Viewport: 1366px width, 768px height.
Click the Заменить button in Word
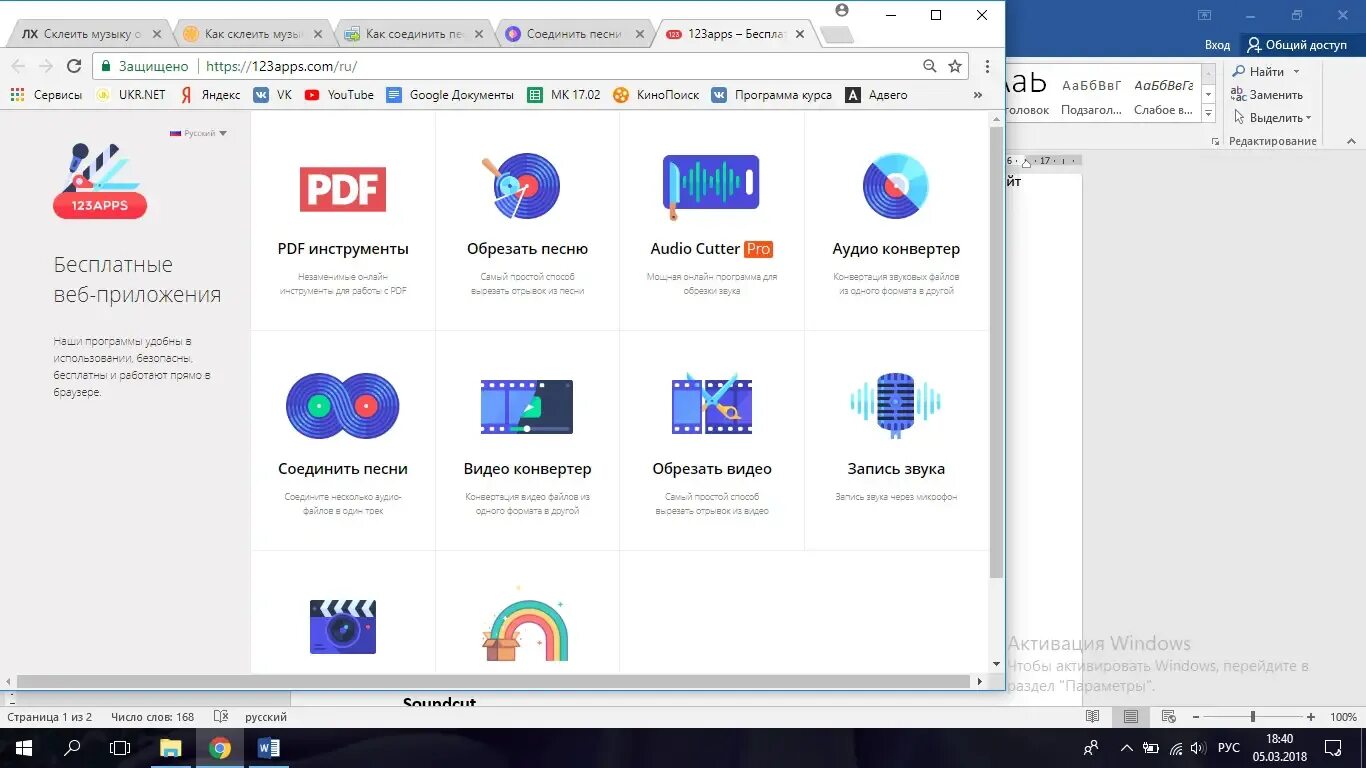tap(1268, 95)
